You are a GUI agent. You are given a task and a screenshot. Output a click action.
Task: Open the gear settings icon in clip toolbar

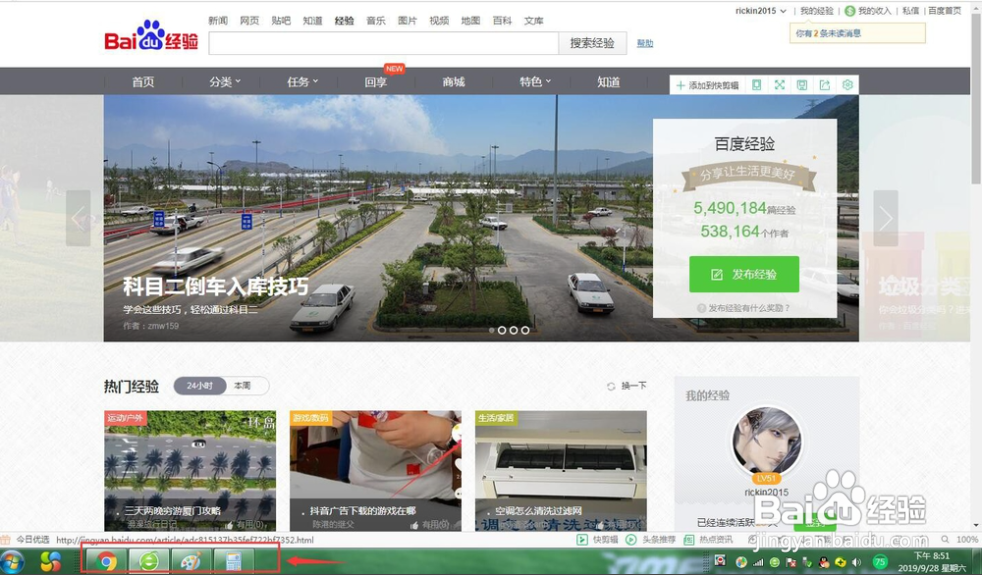click(847, 85)
